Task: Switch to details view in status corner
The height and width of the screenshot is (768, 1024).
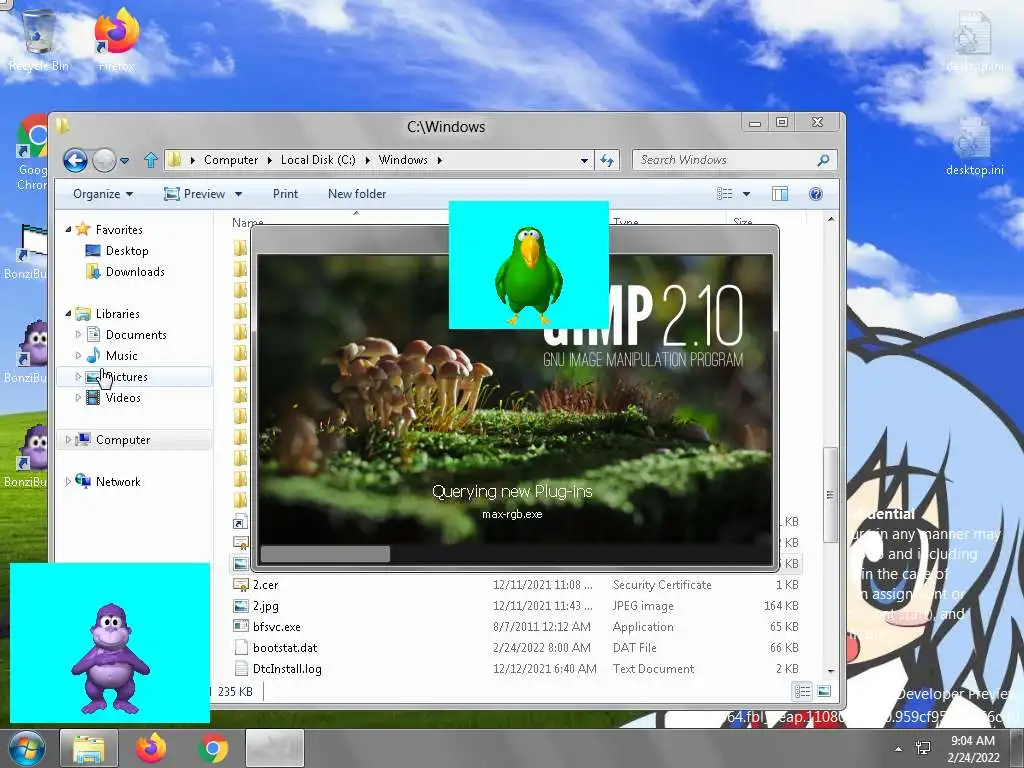Action: point(802,691)
